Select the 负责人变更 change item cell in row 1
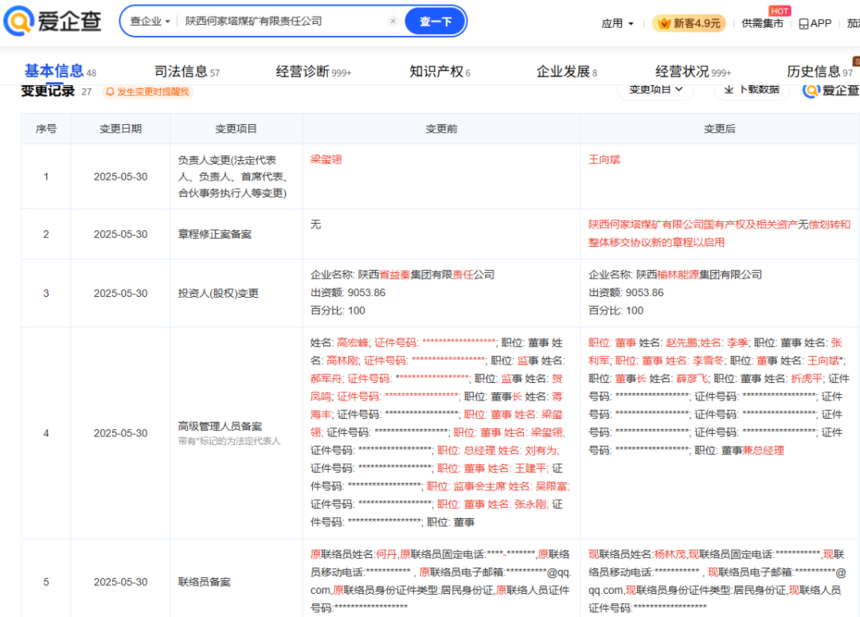 [234, 177]
